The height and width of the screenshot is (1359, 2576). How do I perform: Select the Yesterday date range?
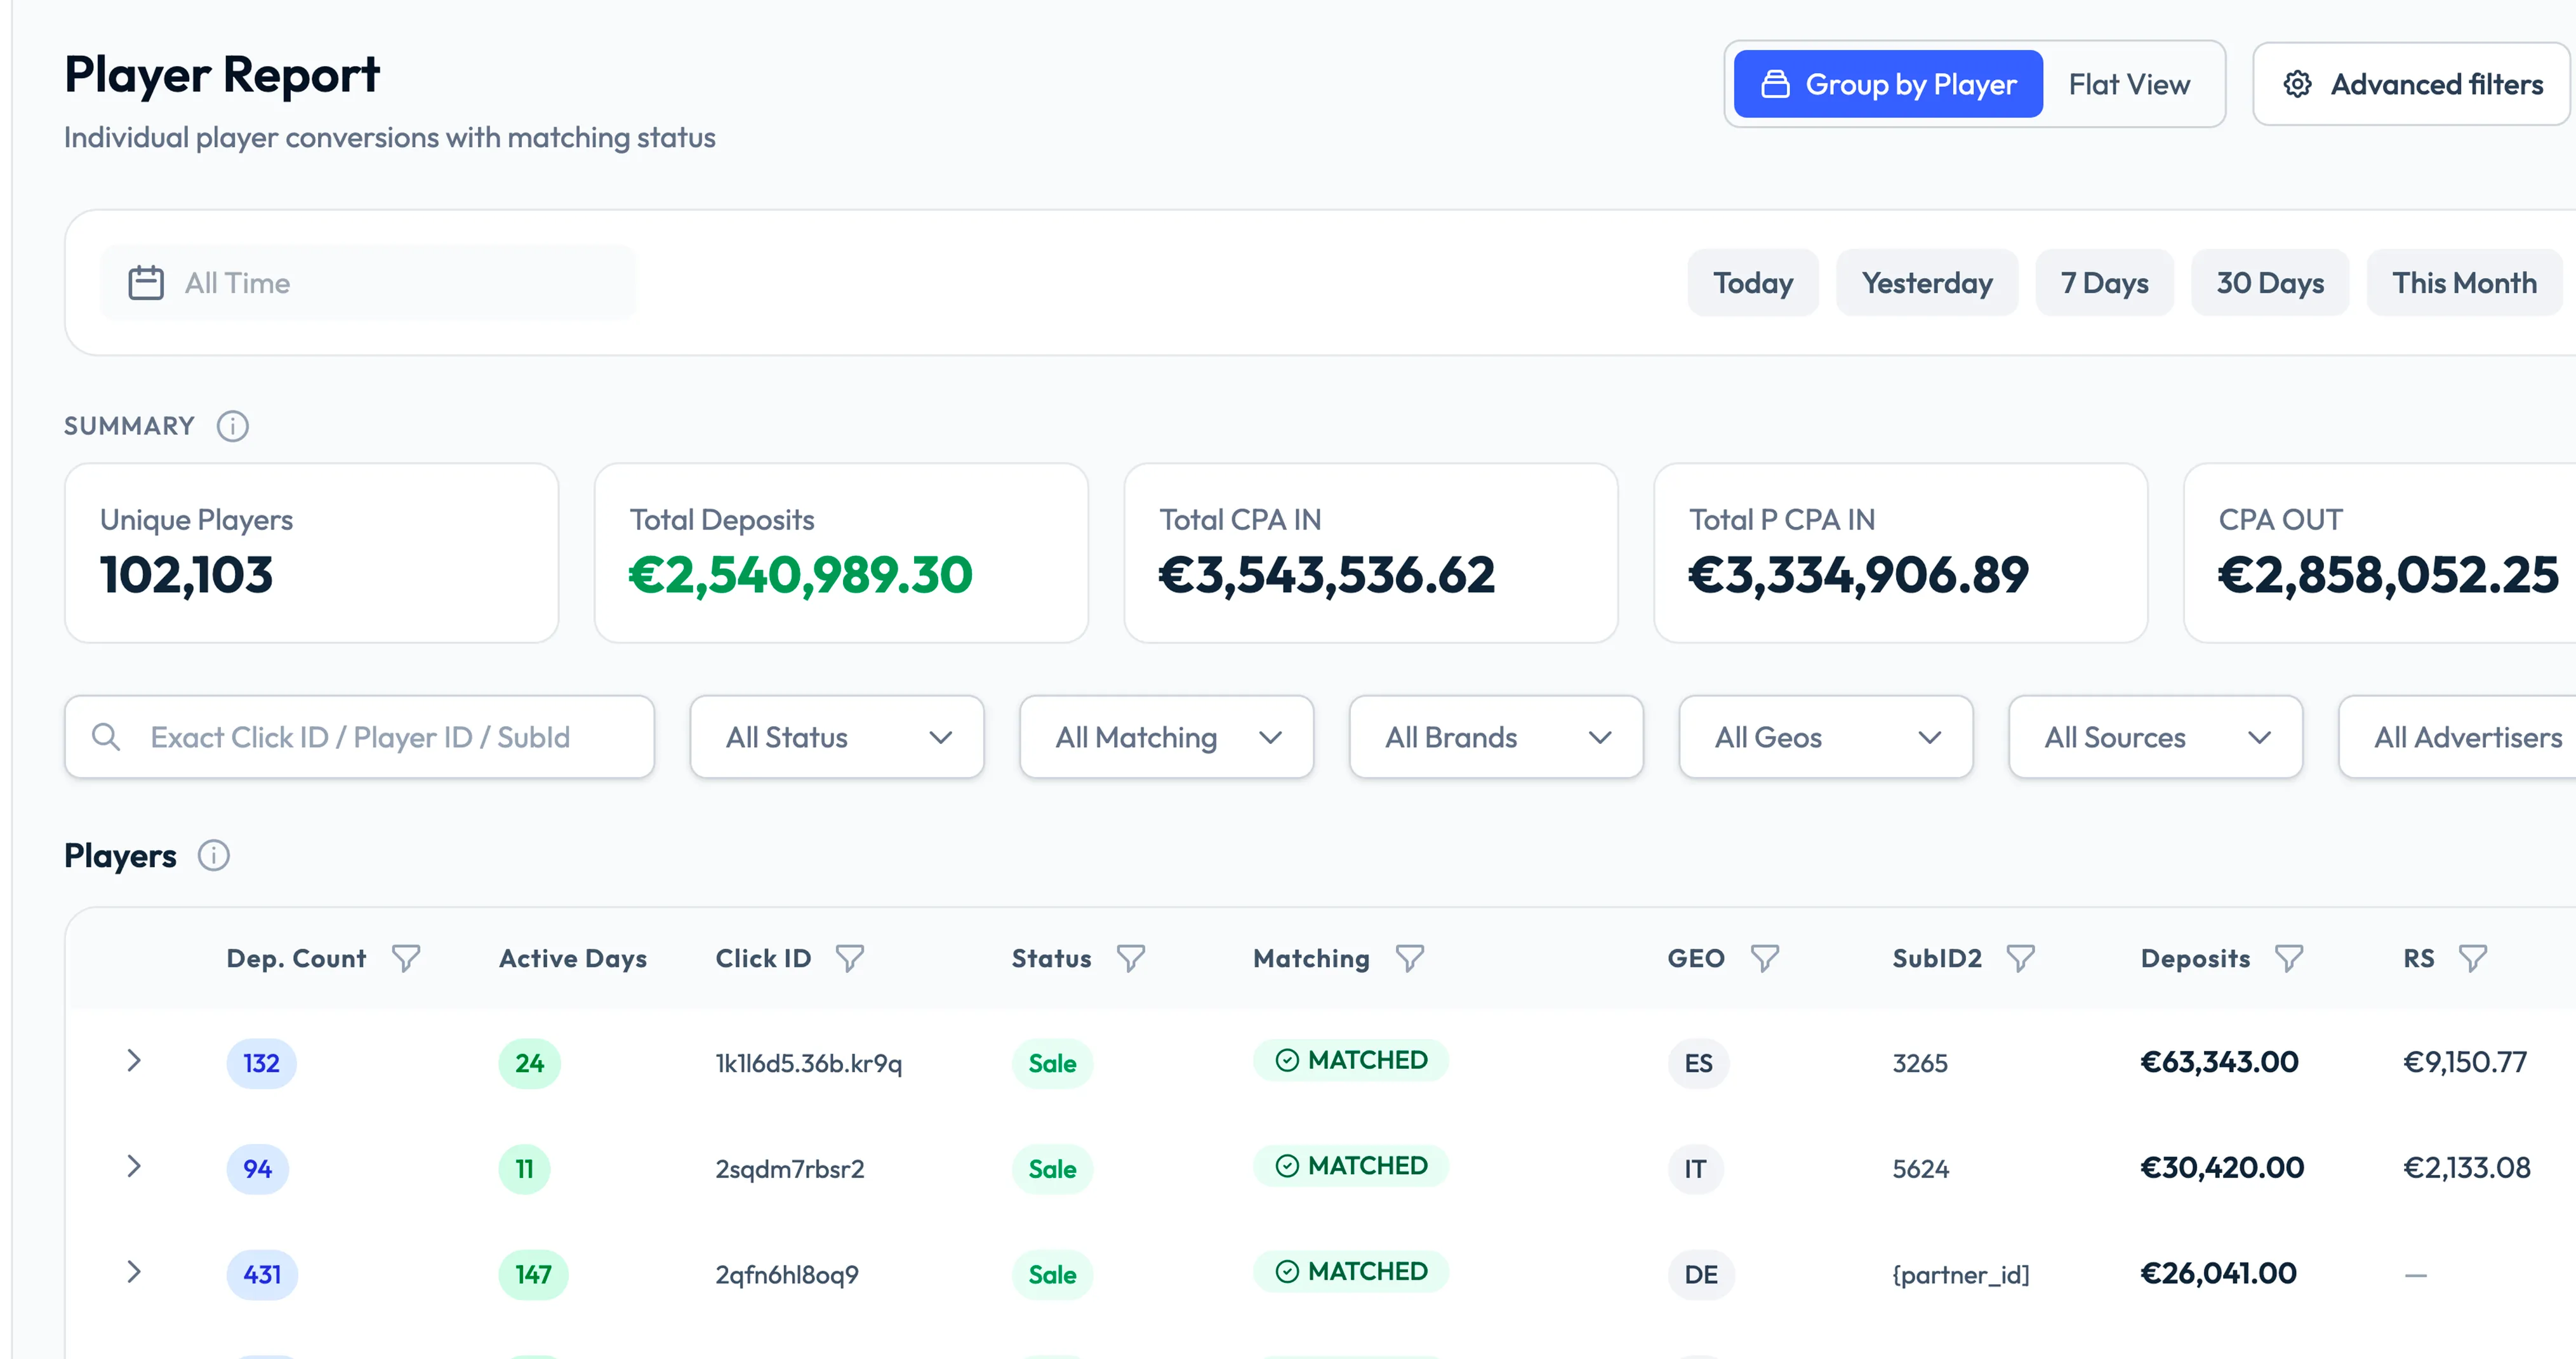pyautogui.click(x=1927, y=283)
